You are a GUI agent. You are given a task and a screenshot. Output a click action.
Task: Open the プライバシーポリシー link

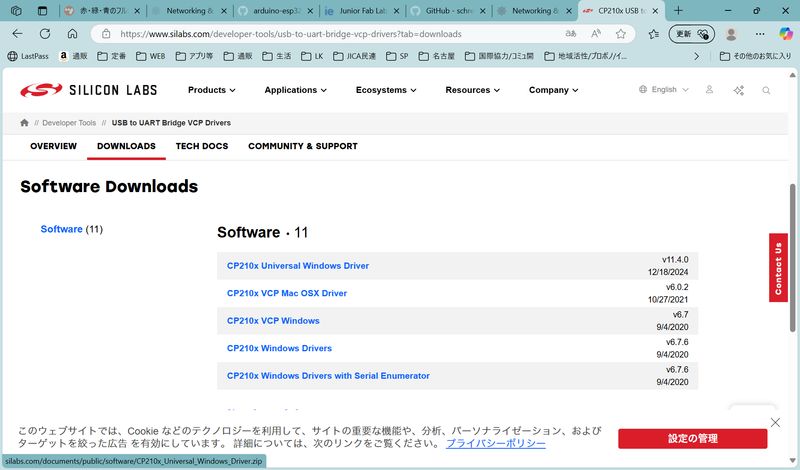496,443
